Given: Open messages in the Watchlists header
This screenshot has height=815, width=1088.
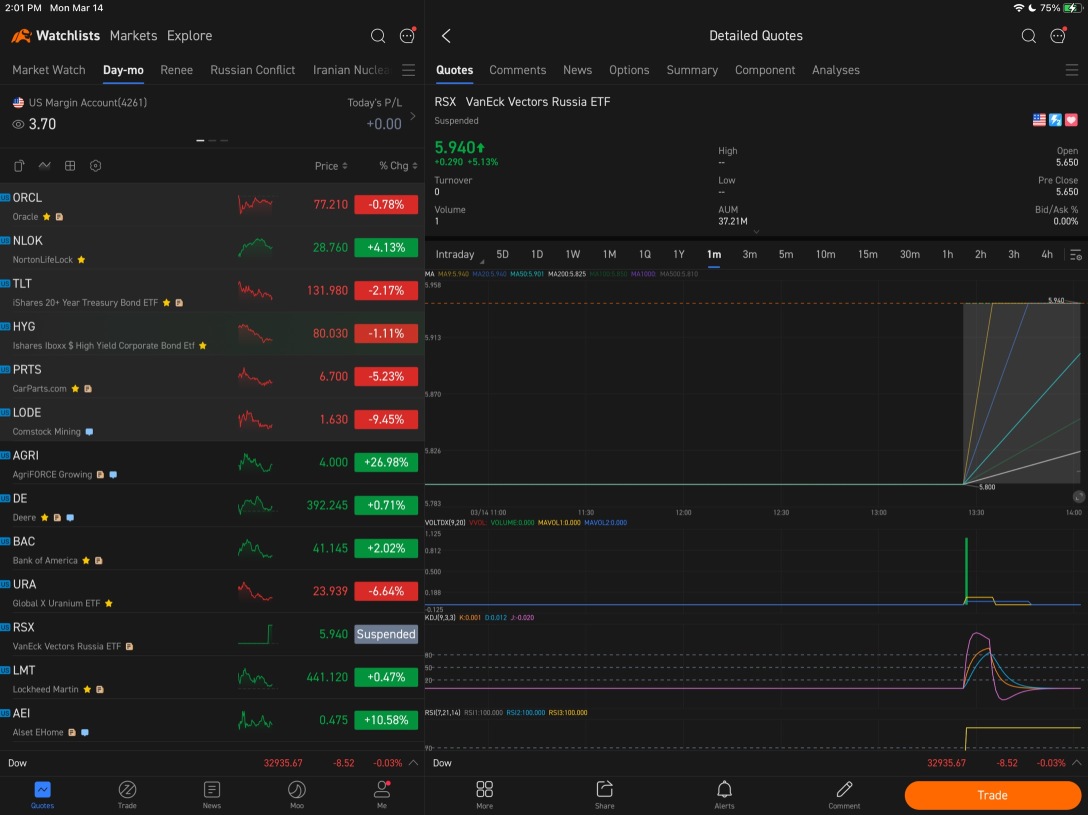Looking at the screenshot, I should click(407, 35).
